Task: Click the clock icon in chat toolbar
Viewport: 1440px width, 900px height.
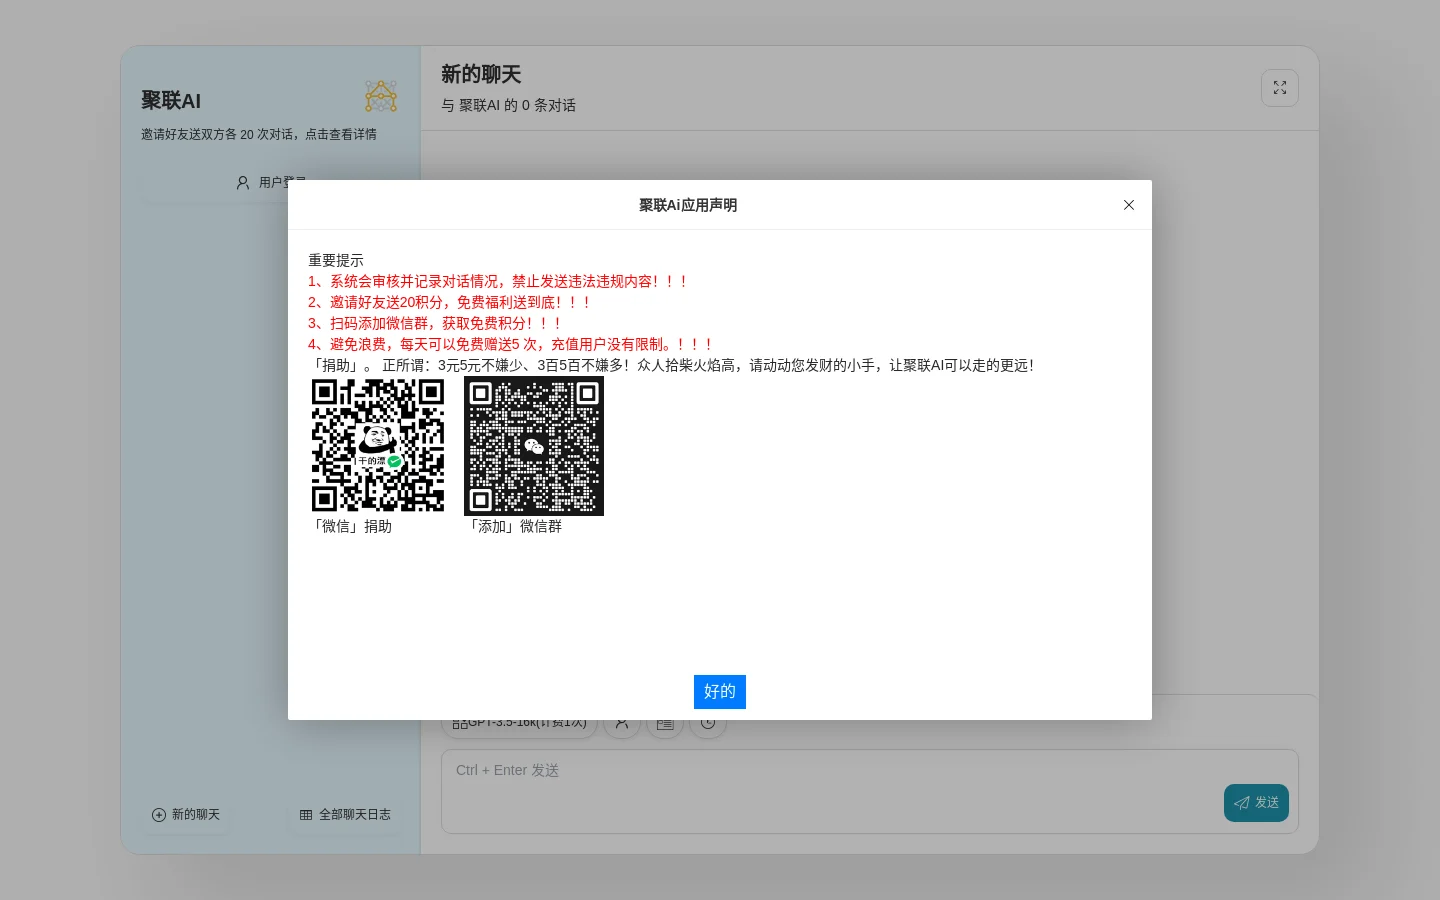Action: pos(708,722)
